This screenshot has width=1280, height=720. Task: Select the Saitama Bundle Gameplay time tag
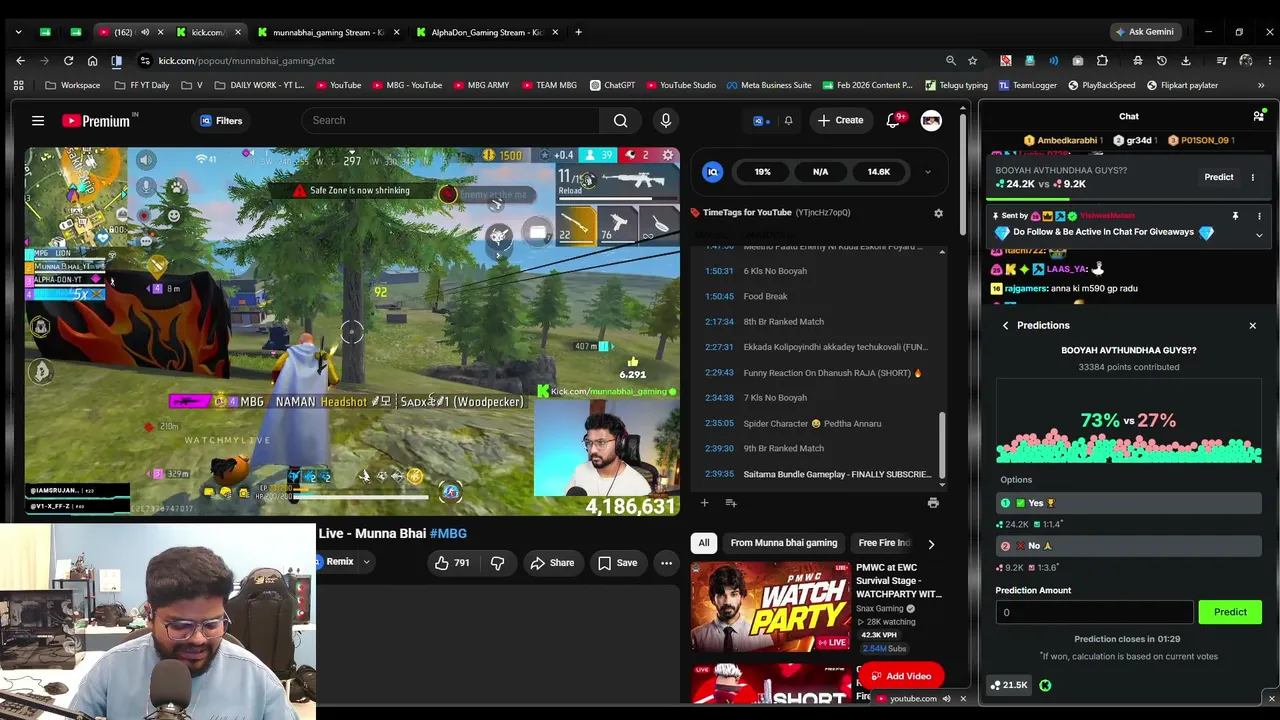point(837,474)
